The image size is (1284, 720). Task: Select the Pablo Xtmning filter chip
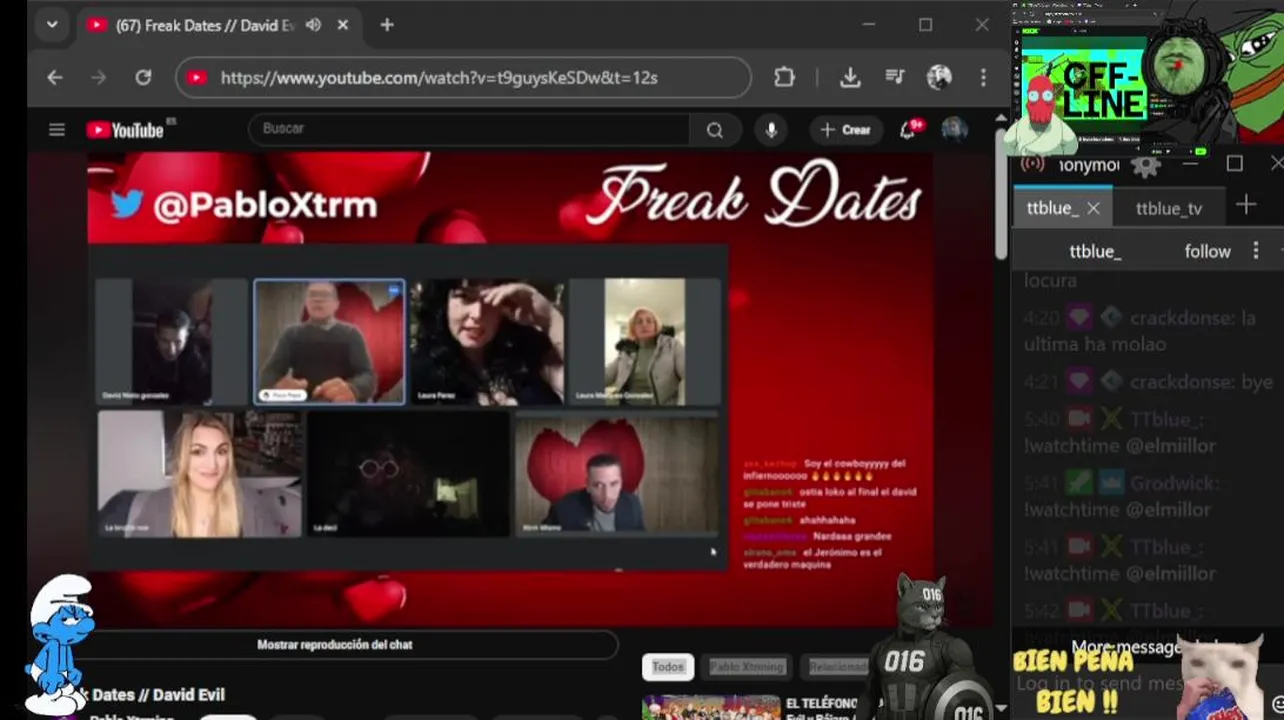[x=747, y=667]
